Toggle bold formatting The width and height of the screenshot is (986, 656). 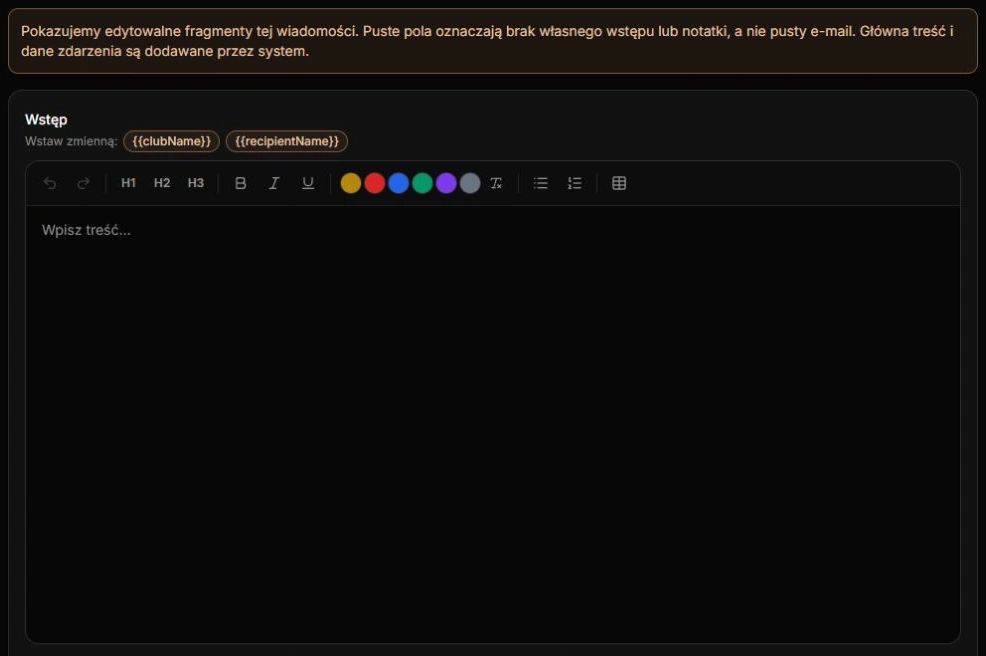click(240, 183)
